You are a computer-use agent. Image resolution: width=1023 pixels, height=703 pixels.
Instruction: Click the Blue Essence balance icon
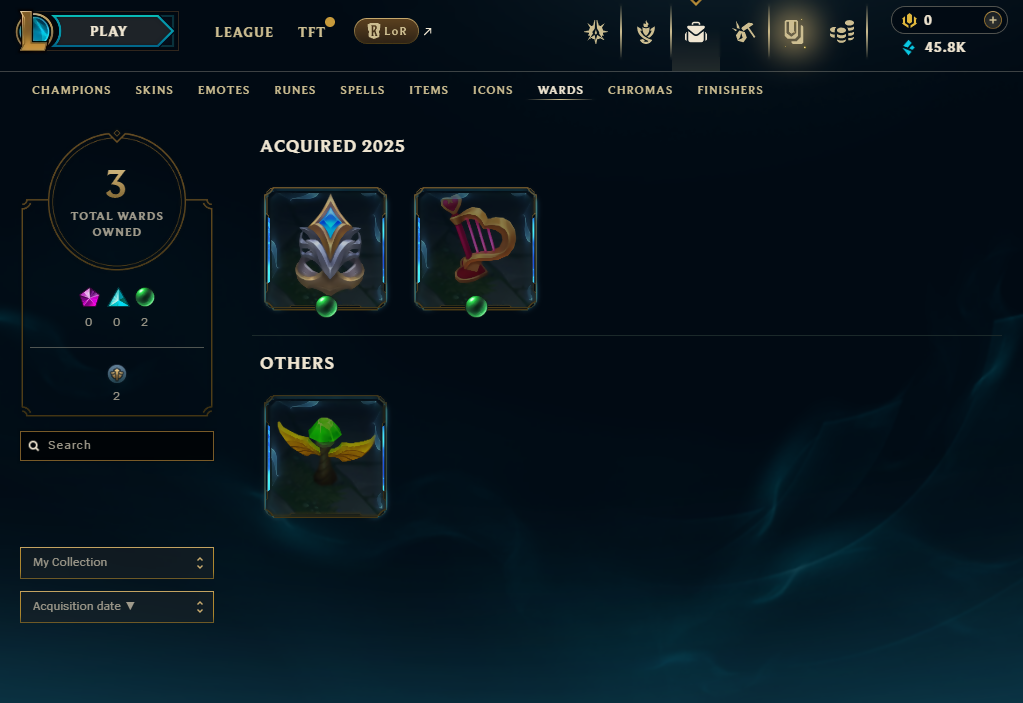click(x=908, y=47)
